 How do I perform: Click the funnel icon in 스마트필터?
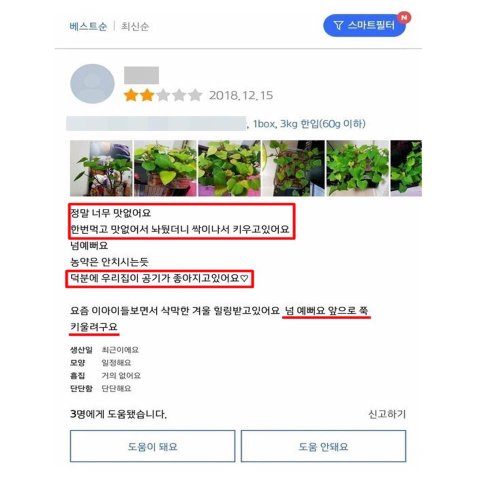click(x=338, y=25)
